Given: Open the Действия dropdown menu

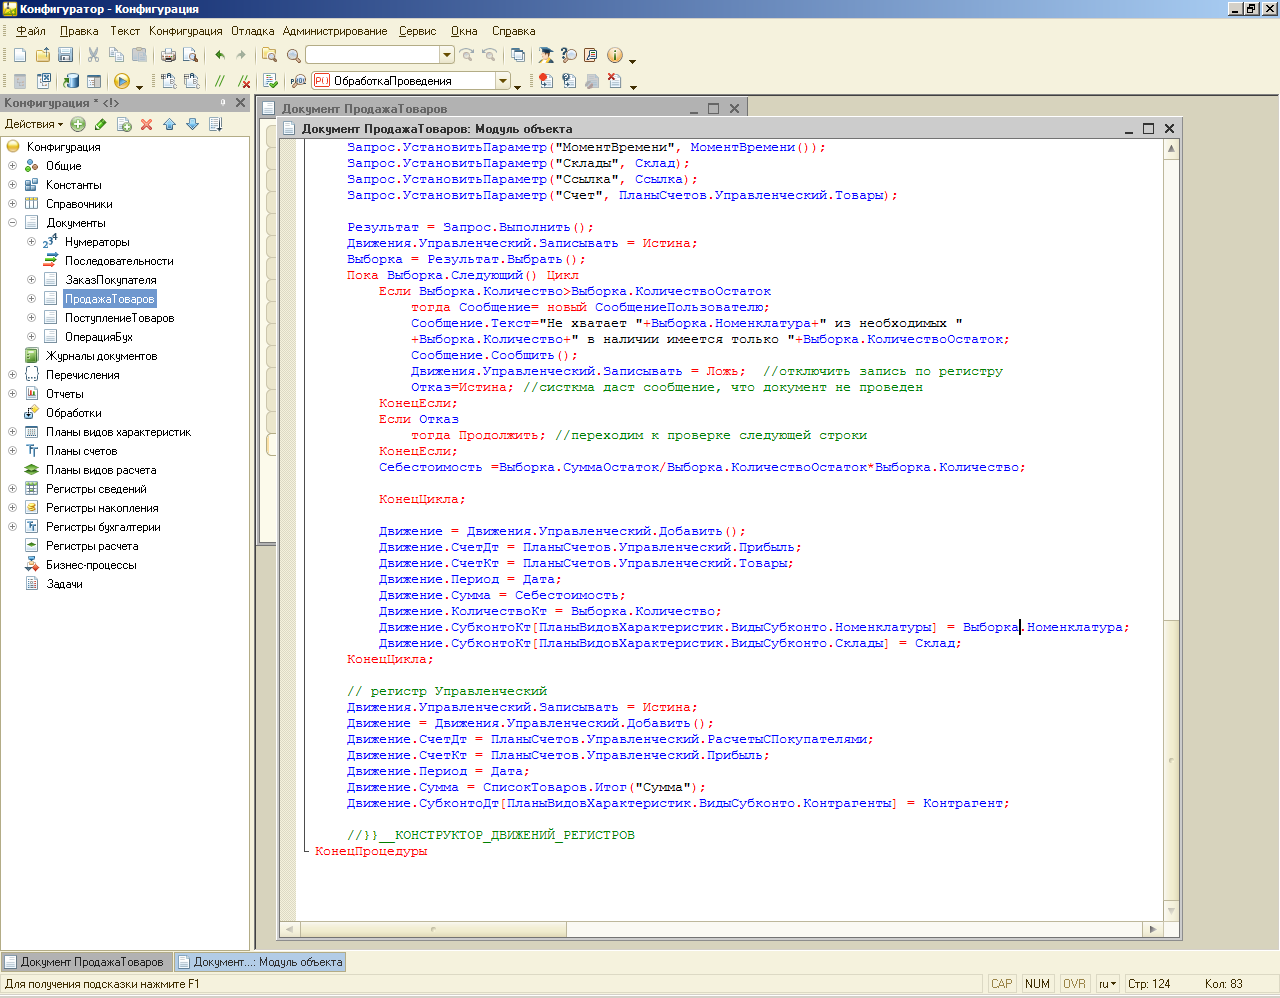Looking at the screenshot, I should tap(34, 124).
